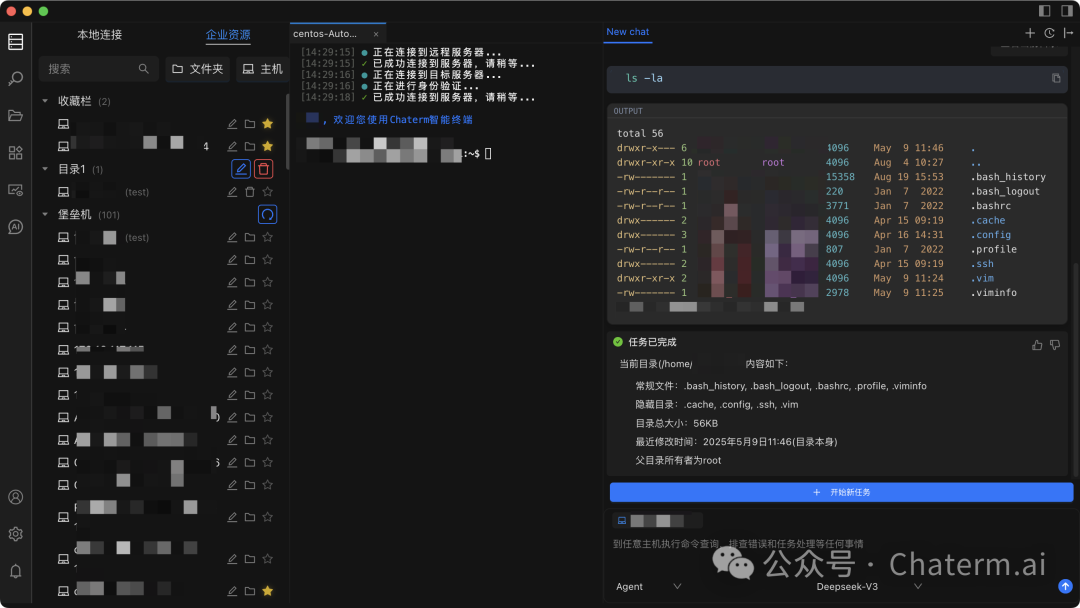Image resolution: width=1080 pixels, height=608 pixels.
Task: Click the magnifier icon in search box
Action: tap(143, 69)
